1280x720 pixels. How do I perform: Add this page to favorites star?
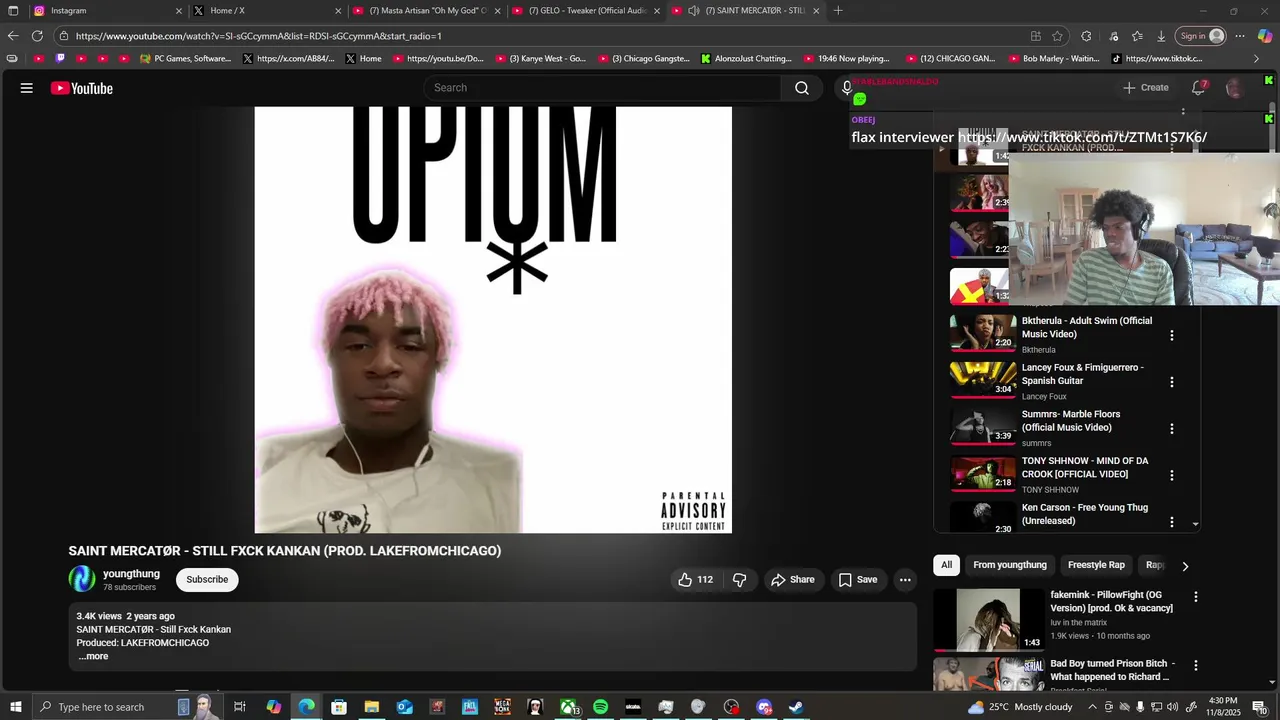click(x=1057, y=36)
